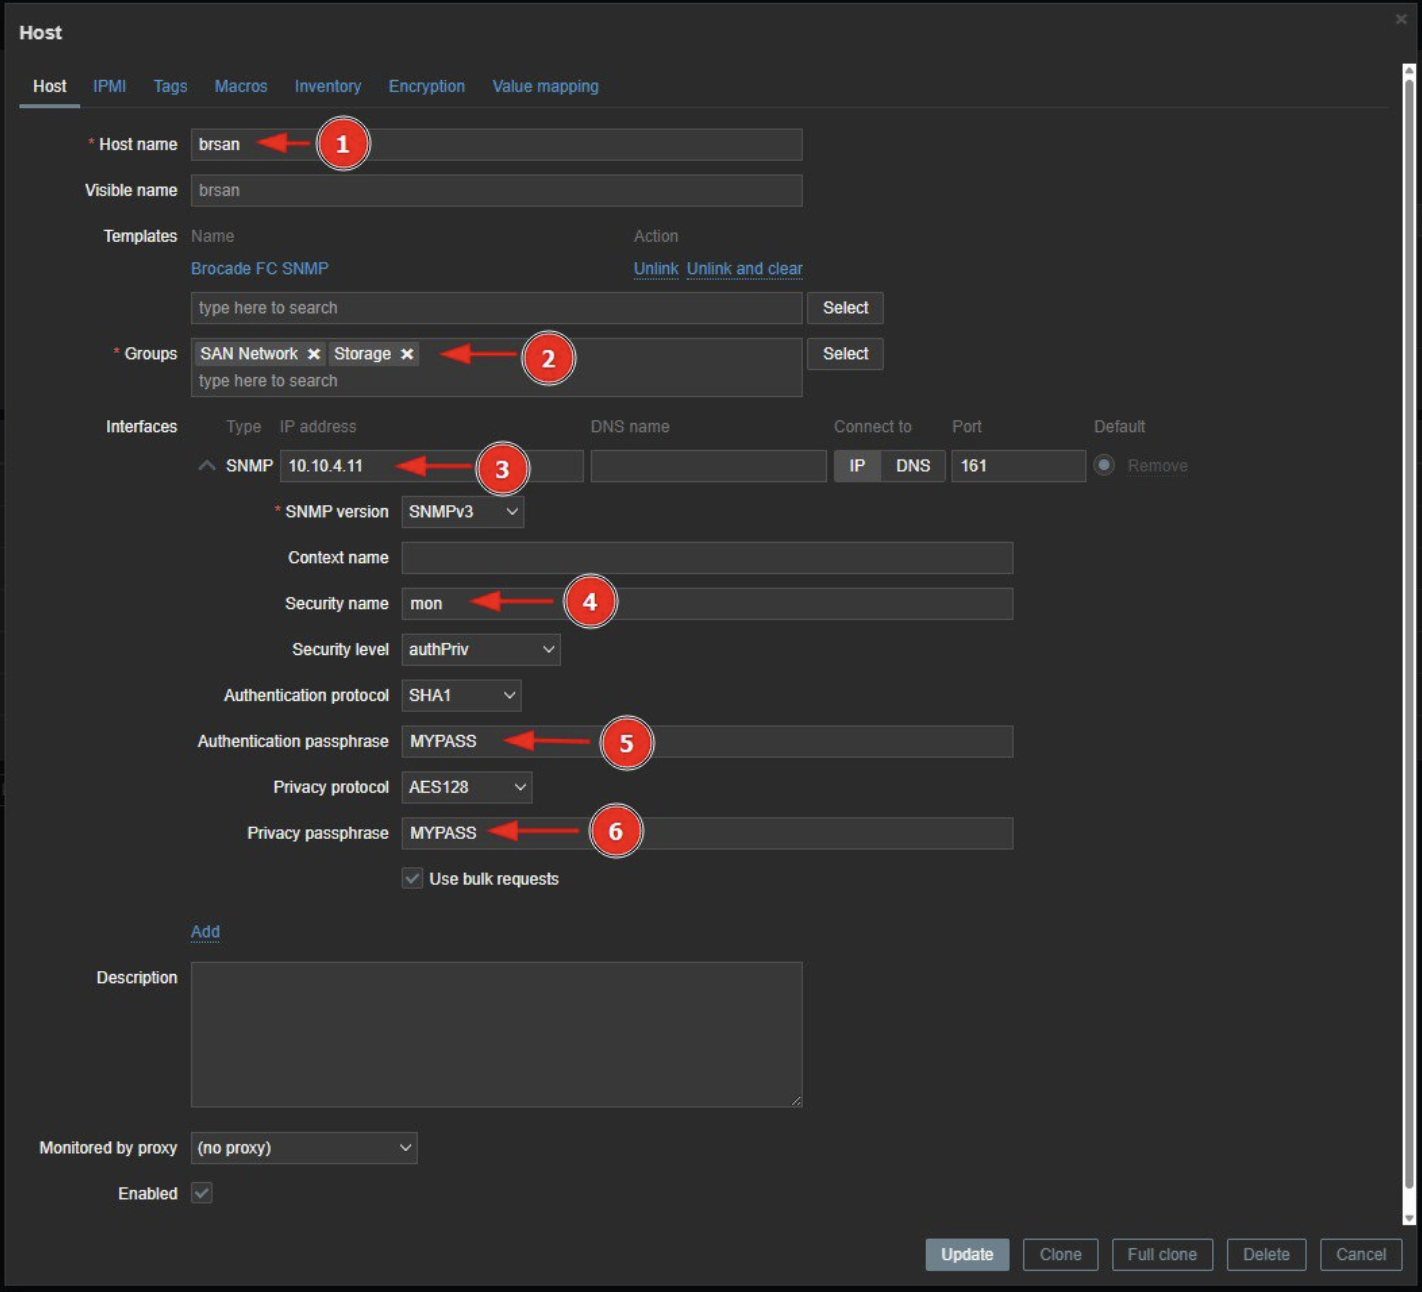Open the SNMP version dropdown

(462, 512)
